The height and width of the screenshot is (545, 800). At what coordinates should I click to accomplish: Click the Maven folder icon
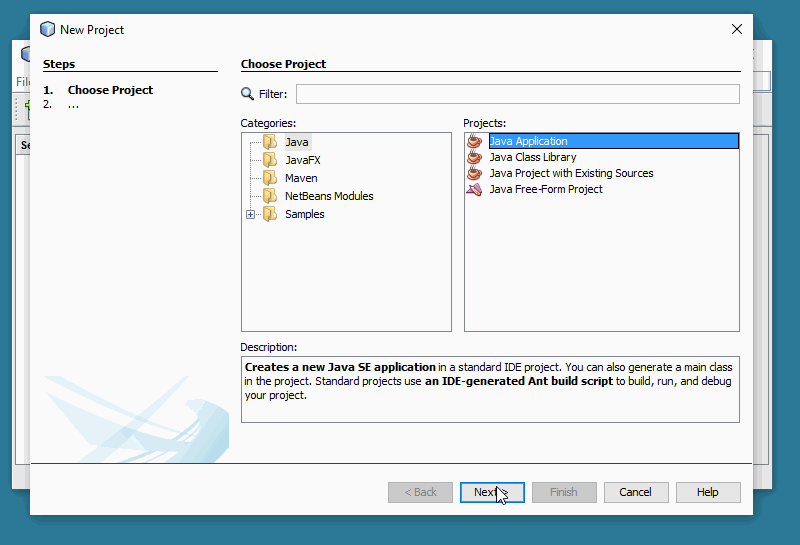(x=270, y=178)
